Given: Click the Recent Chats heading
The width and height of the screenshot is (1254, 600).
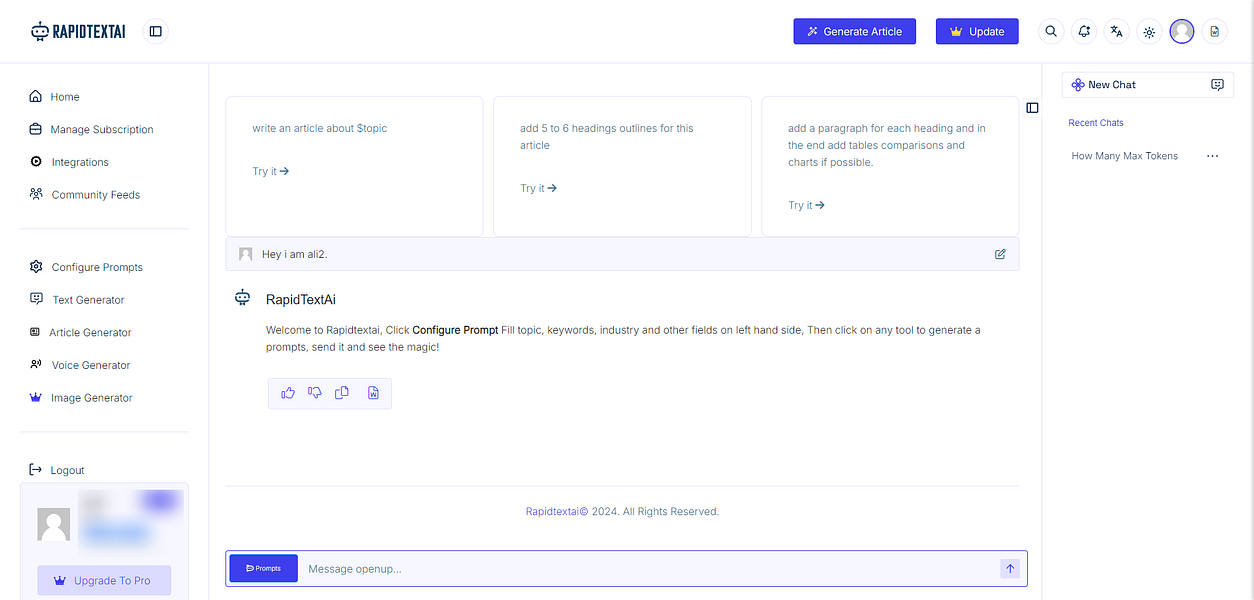Looking at the screenshot, I should click(1096, 123).
